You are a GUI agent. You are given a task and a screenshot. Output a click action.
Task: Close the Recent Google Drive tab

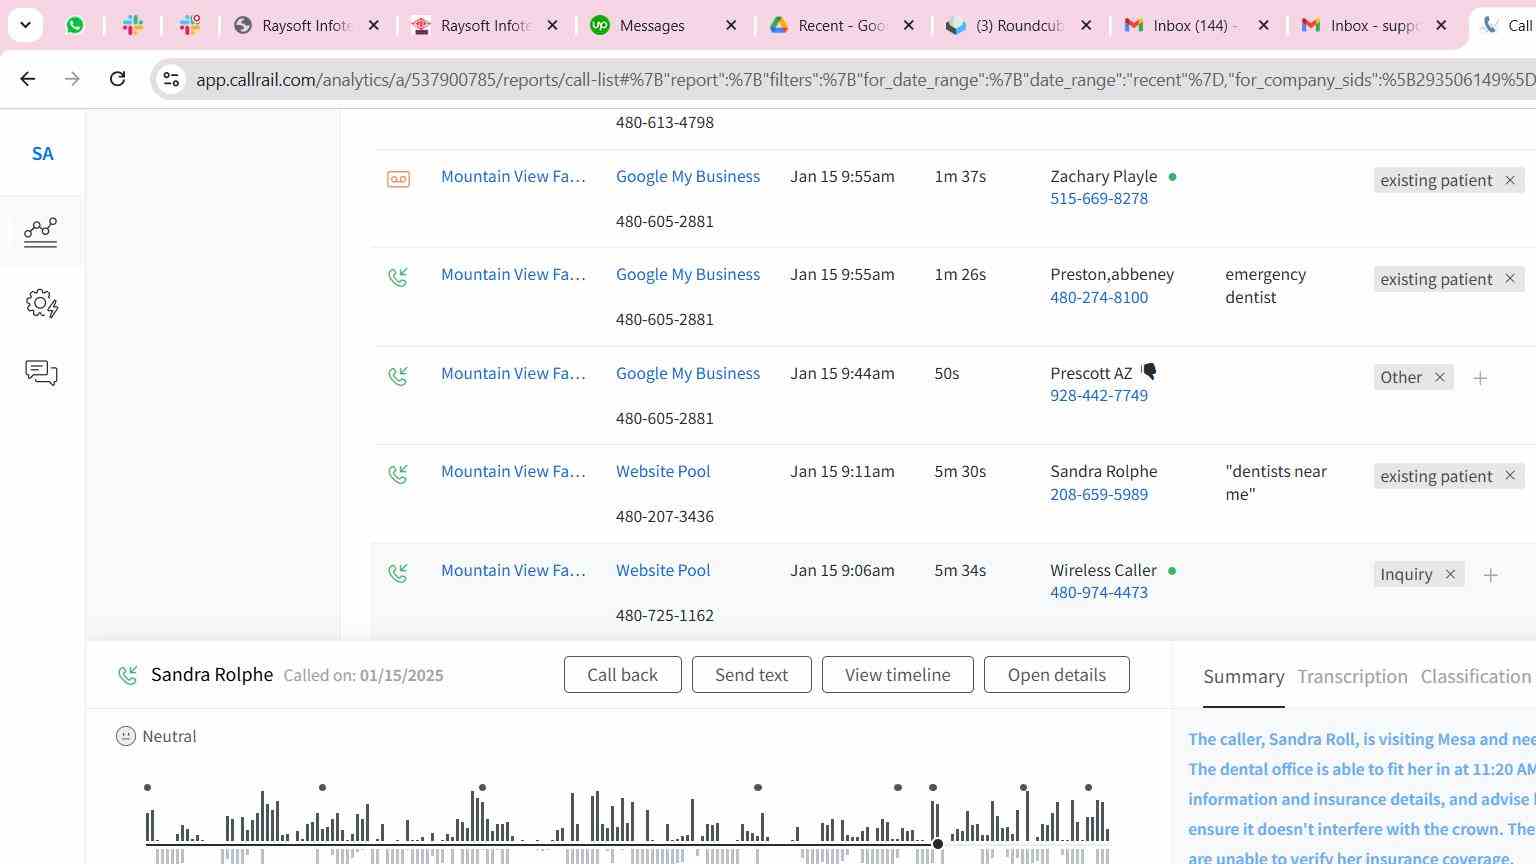coord(909,25)
